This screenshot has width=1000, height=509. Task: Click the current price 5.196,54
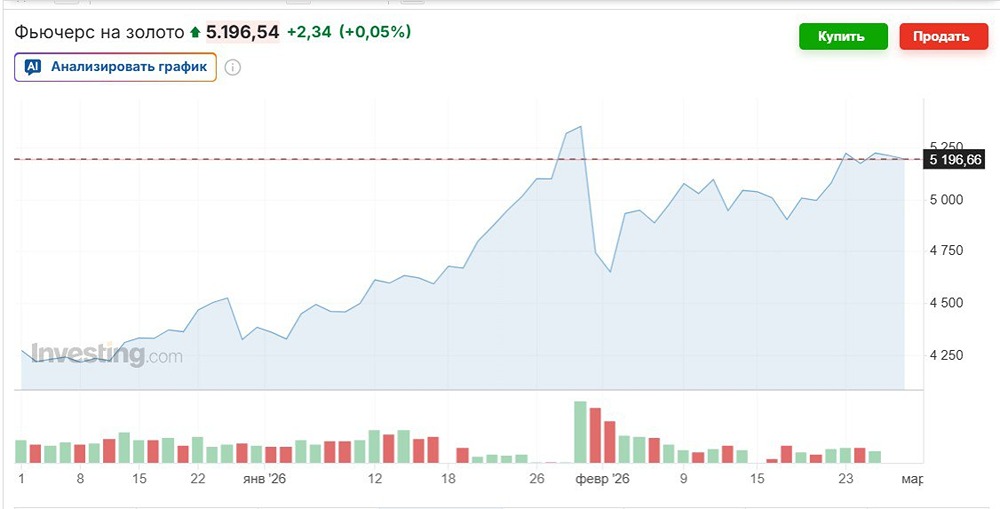242,32
